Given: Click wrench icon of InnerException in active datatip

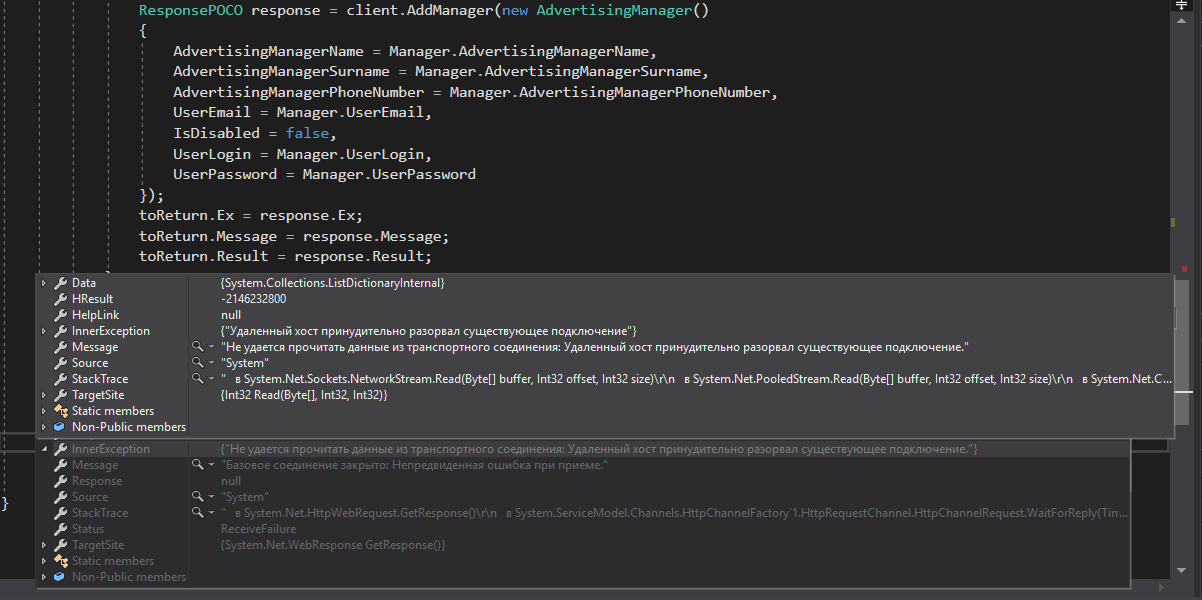Looking at the screenshot, I should tap(60, 331).
